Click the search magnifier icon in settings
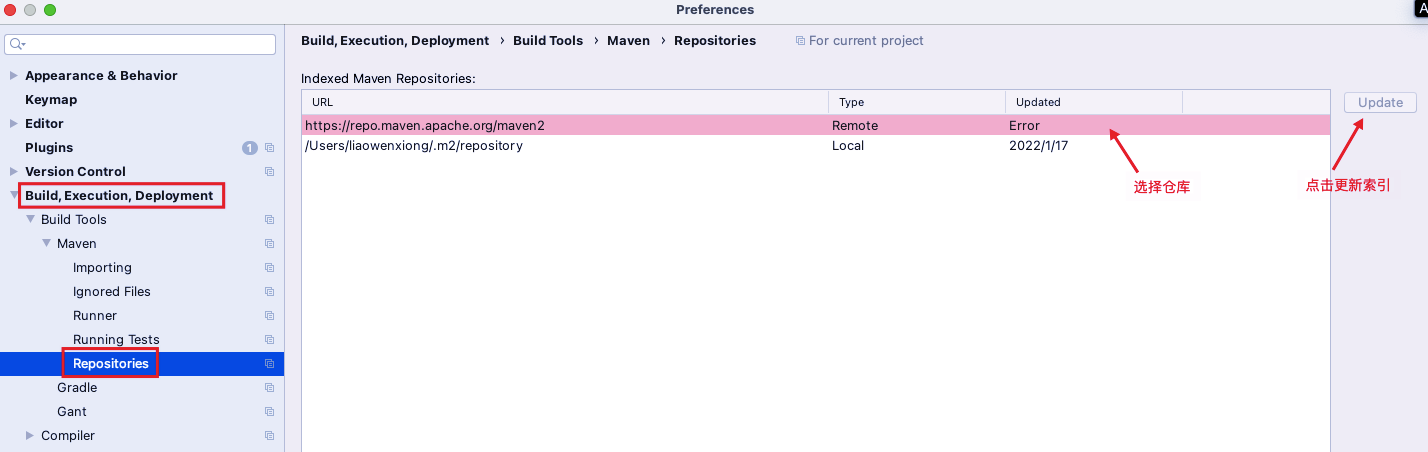This screenshot has height=452, width=1428. (x=17, y=45)
